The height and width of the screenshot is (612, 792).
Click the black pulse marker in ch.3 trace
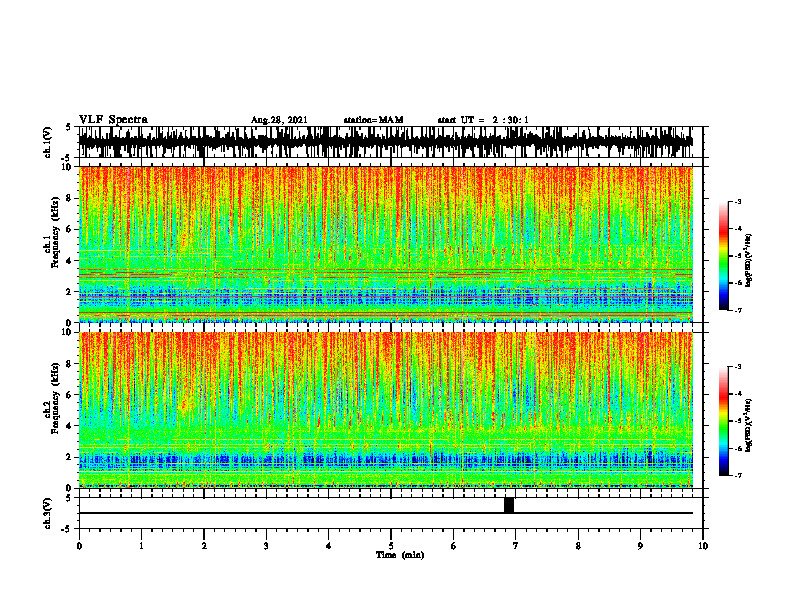(x=509, y=505)
